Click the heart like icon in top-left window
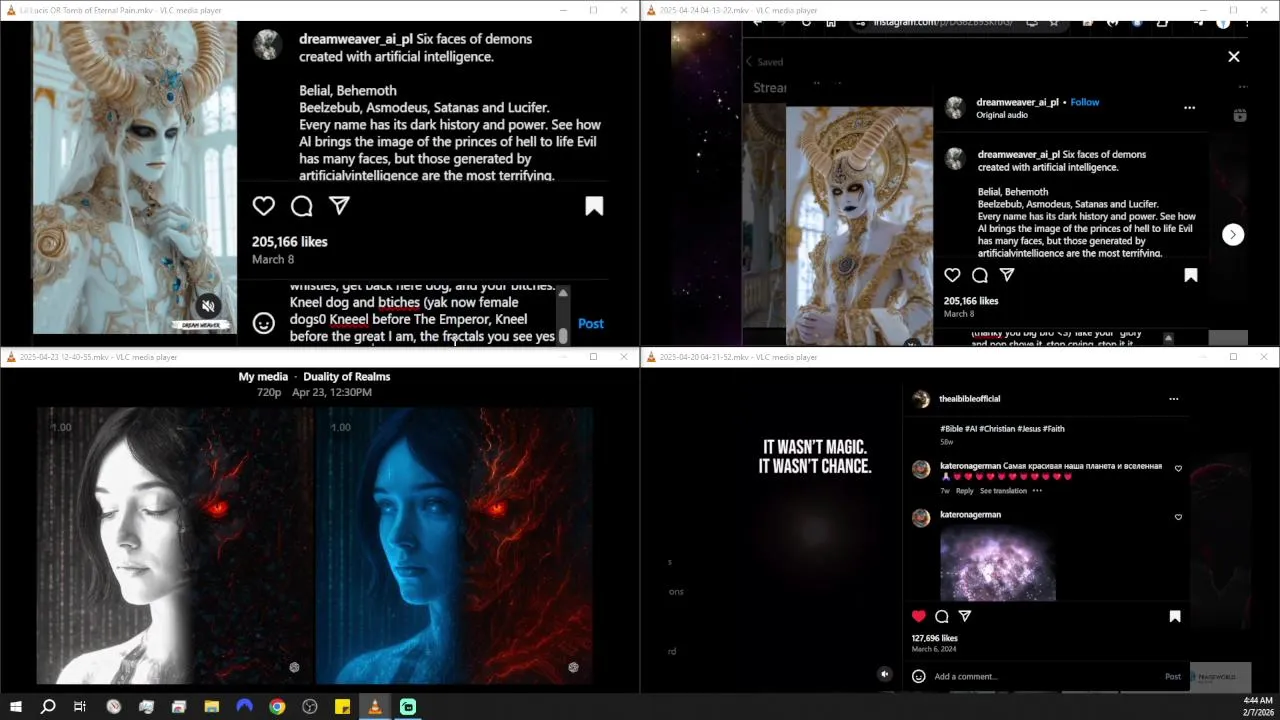This screenshot has height=720, width=1280. point(263,206)
